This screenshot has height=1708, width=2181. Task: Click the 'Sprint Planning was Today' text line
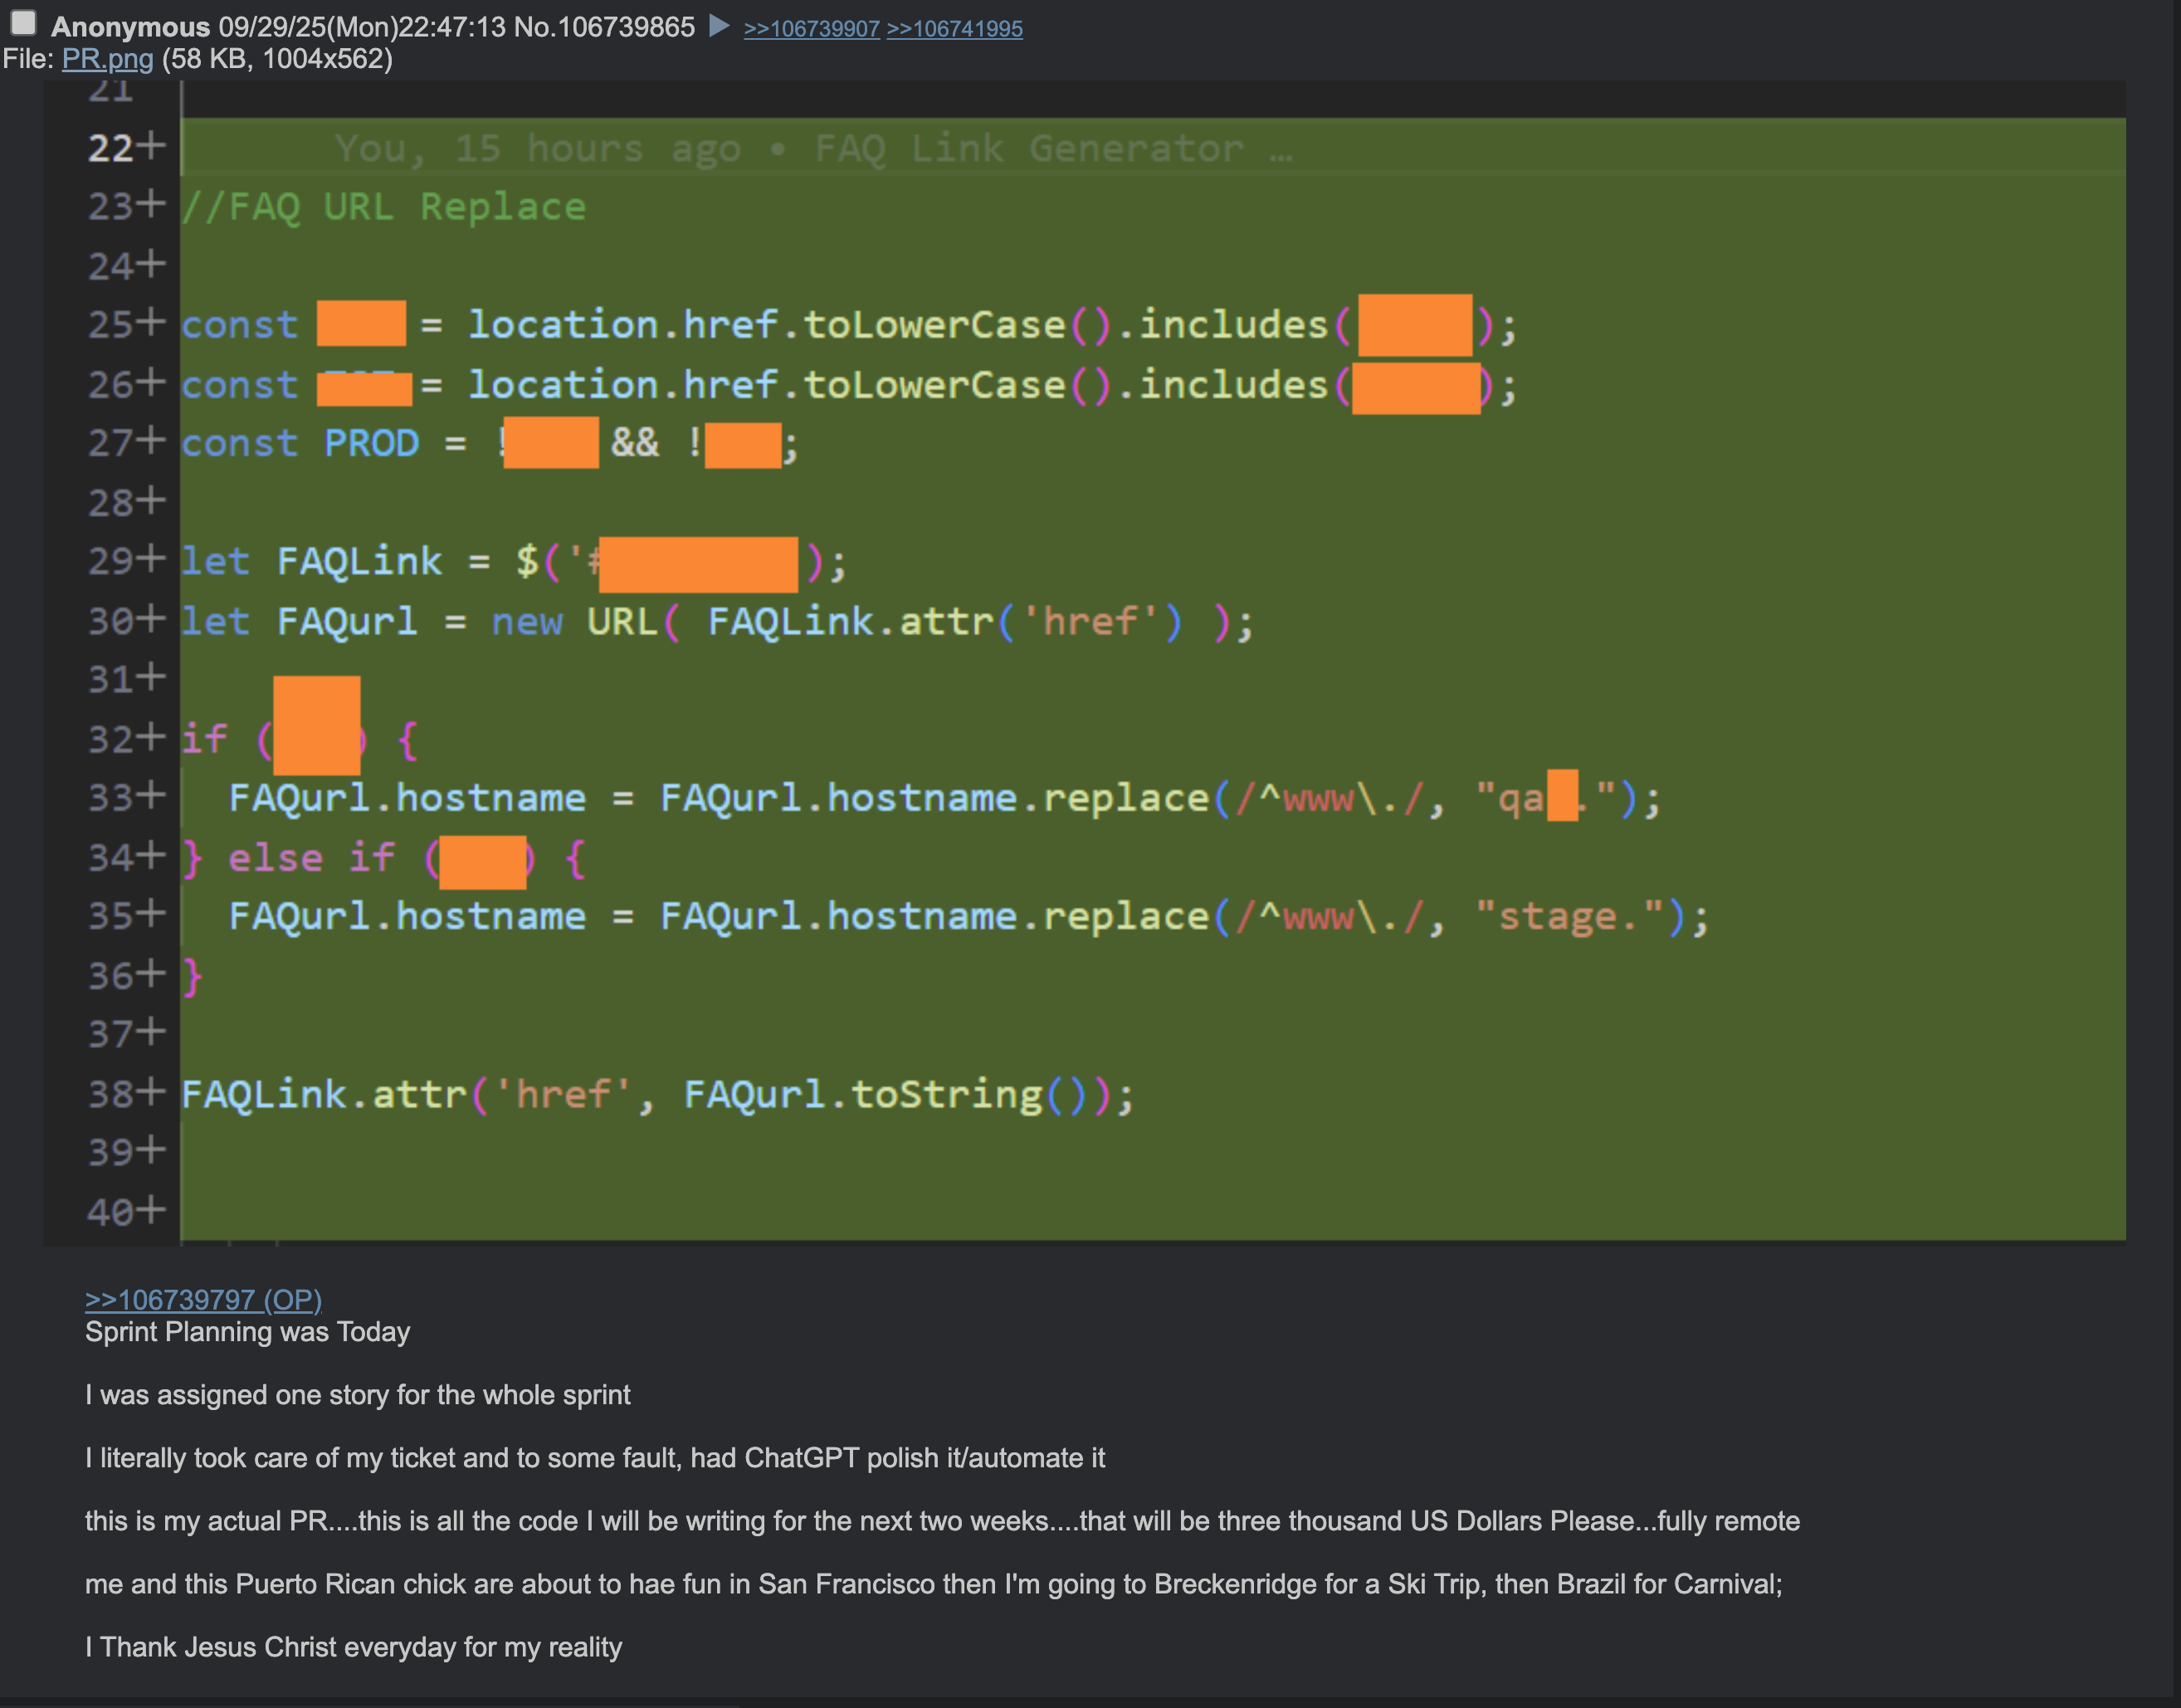pyautogui.click(x=247, y=1332)
